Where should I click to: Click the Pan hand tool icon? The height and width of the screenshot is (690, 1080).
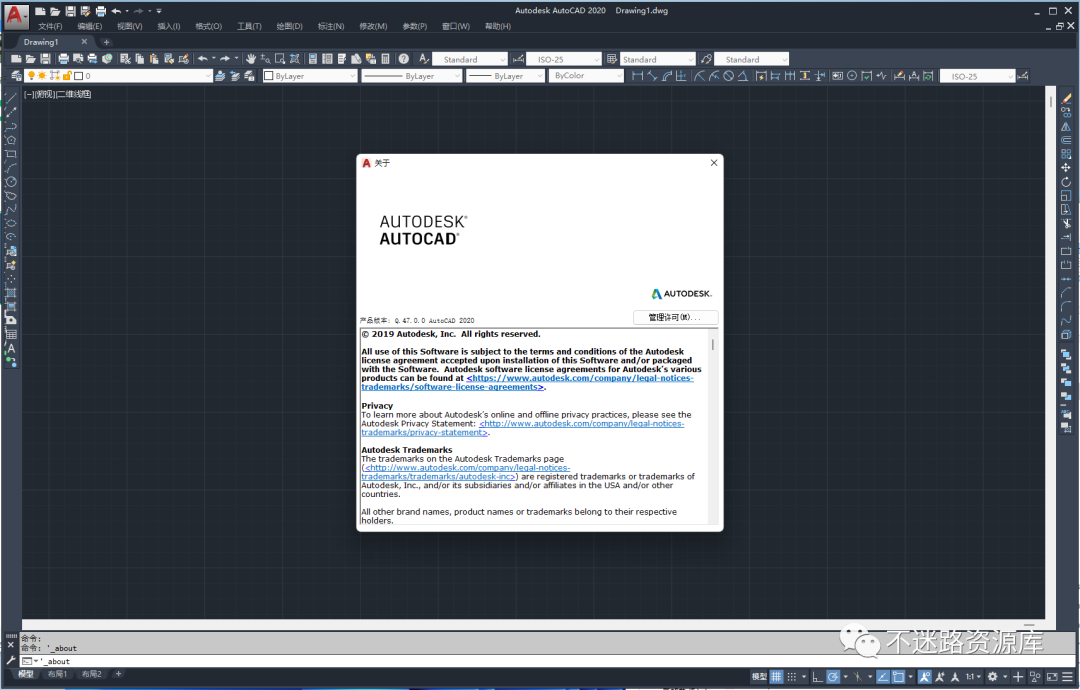[x=251, y=59]
